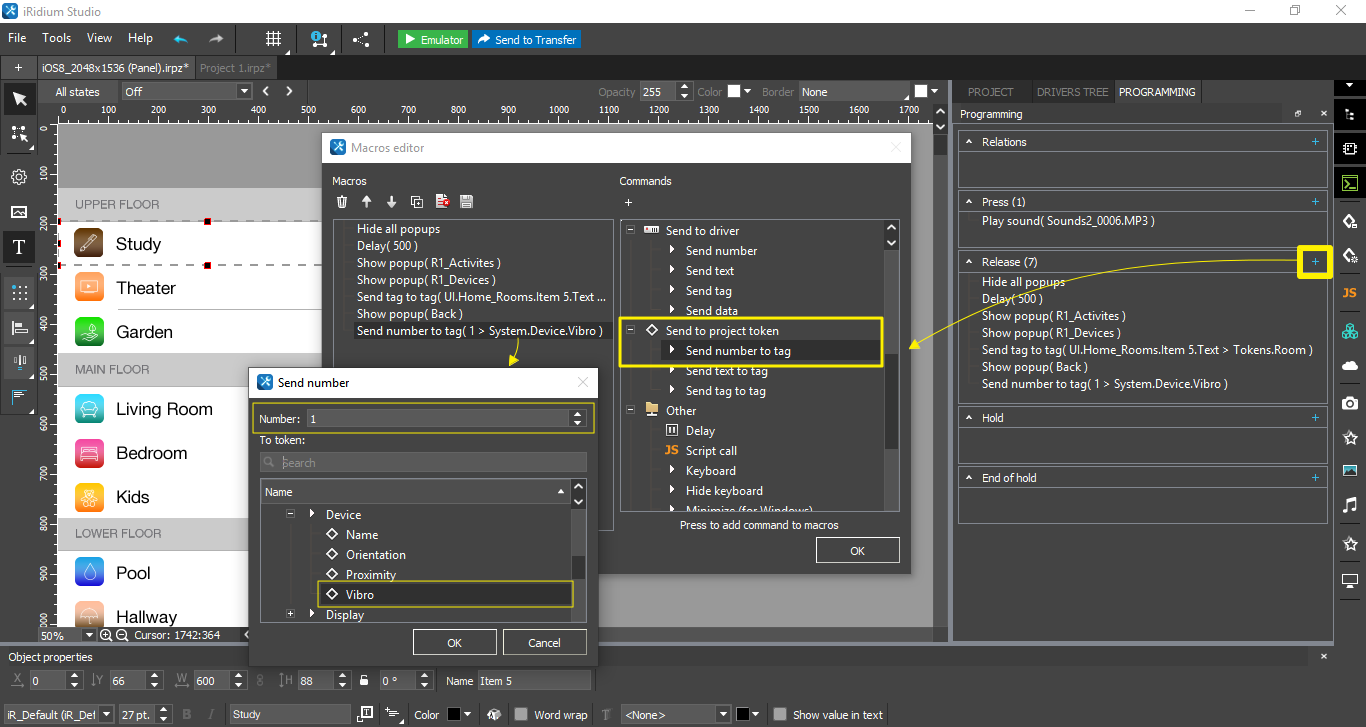Screen dimensions: 1366x727
Task: Select the Text tool in left toolbar
Action: [18, 248]
